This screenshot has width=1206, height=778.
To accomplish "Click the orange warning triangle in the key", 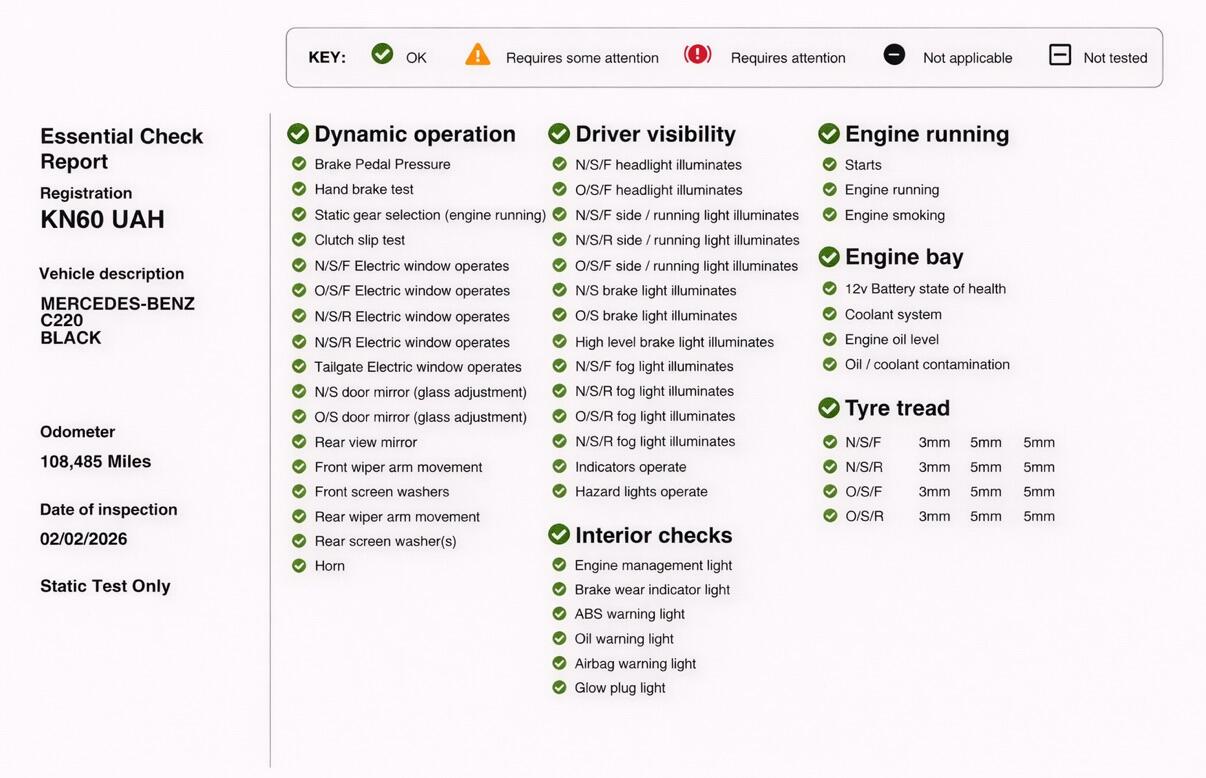I will [x=478, y=55].
